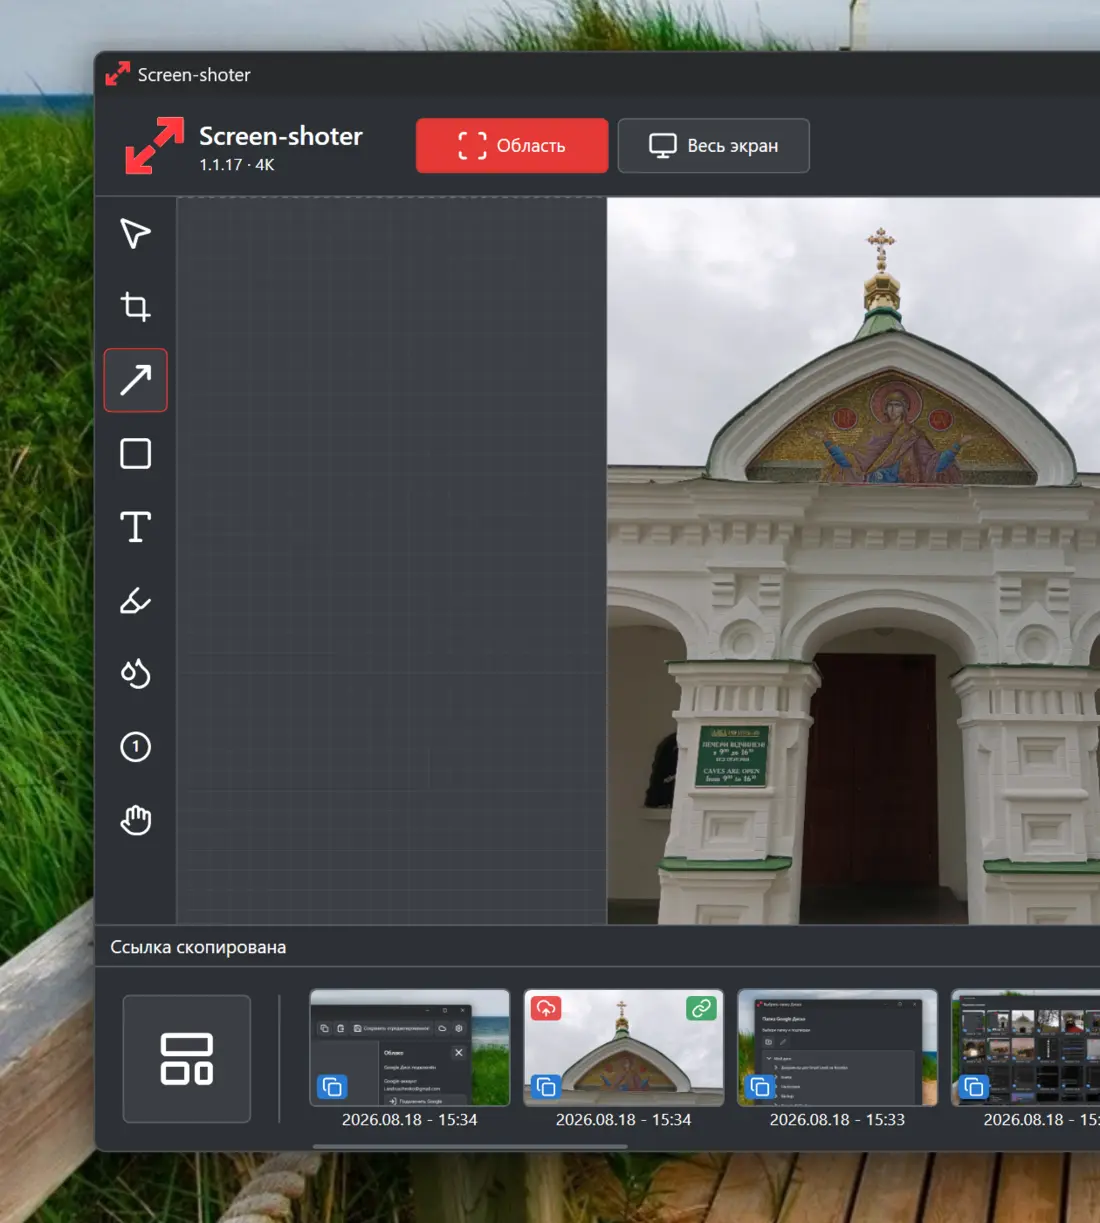Click the horizontal scrollbar below the thumbnails

pyautogui.click(x=470, y=1146)
